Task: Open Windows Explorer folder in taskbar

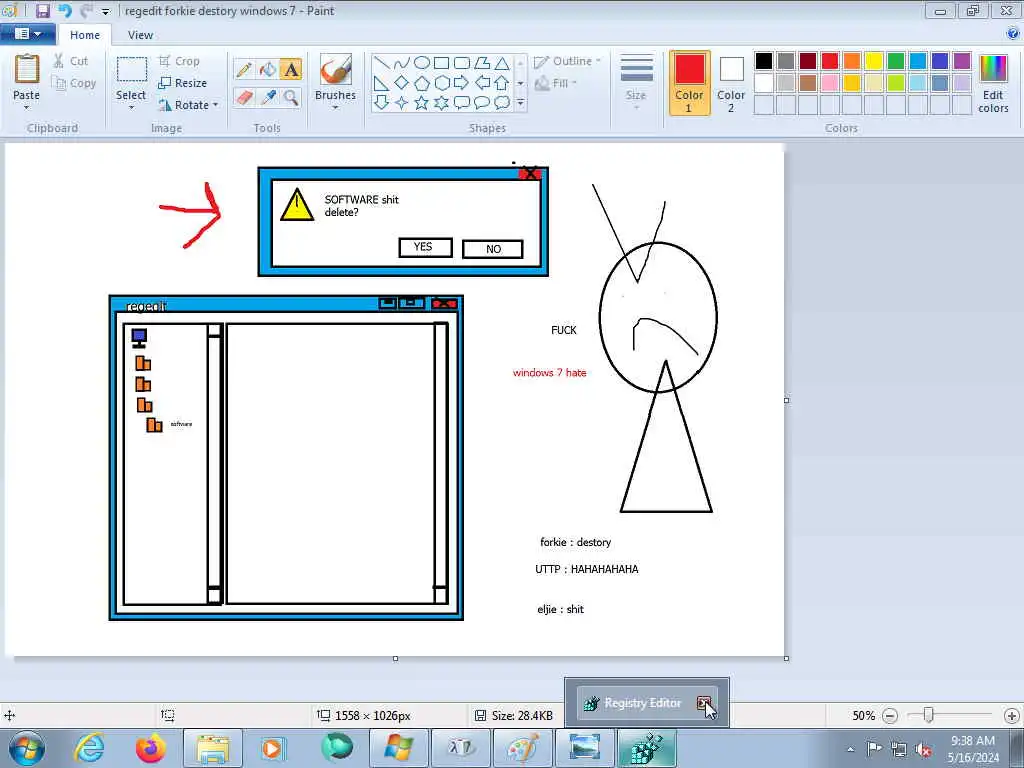Action: 213,748
